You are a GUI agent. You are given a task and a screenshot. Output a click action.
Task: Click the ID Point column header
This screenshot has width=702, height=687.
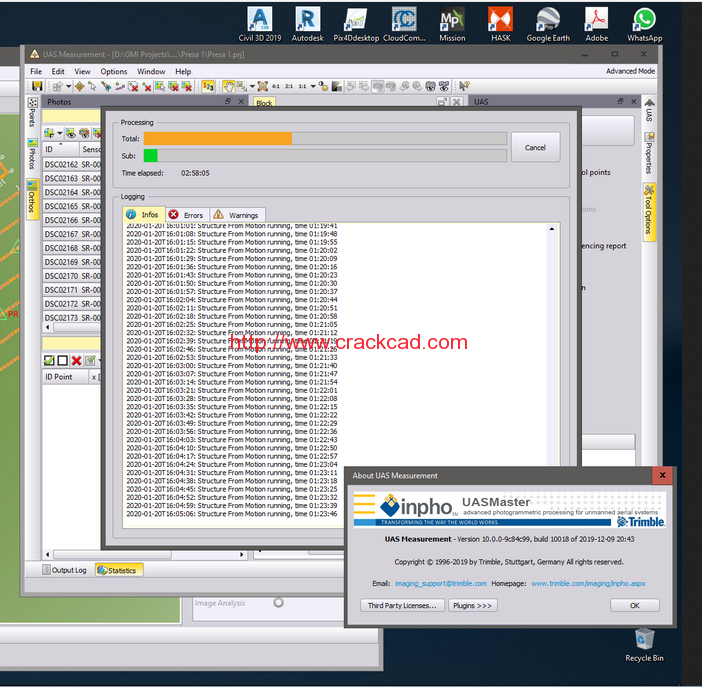pyautogui.click(x=65, y=377)
